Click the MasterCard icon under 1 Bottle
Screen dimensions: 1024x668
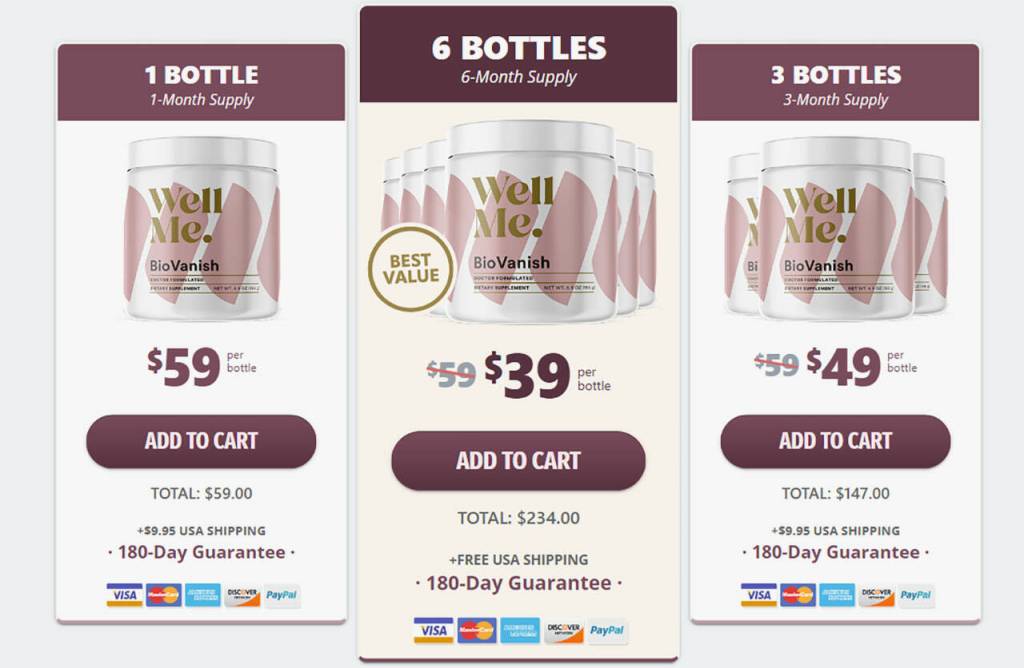point(164,596)
